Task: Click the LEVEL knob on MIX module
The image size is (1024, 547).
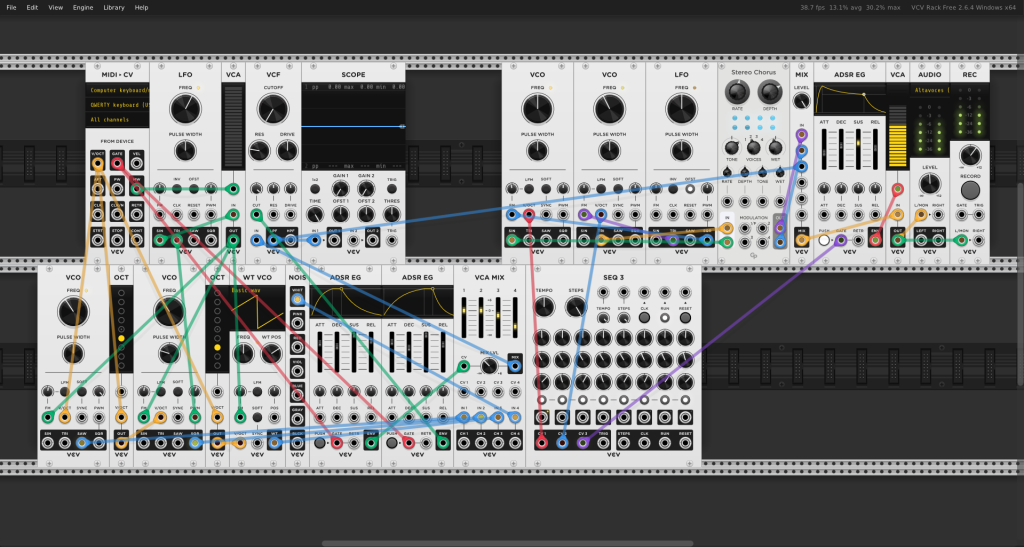Action: 801,101
